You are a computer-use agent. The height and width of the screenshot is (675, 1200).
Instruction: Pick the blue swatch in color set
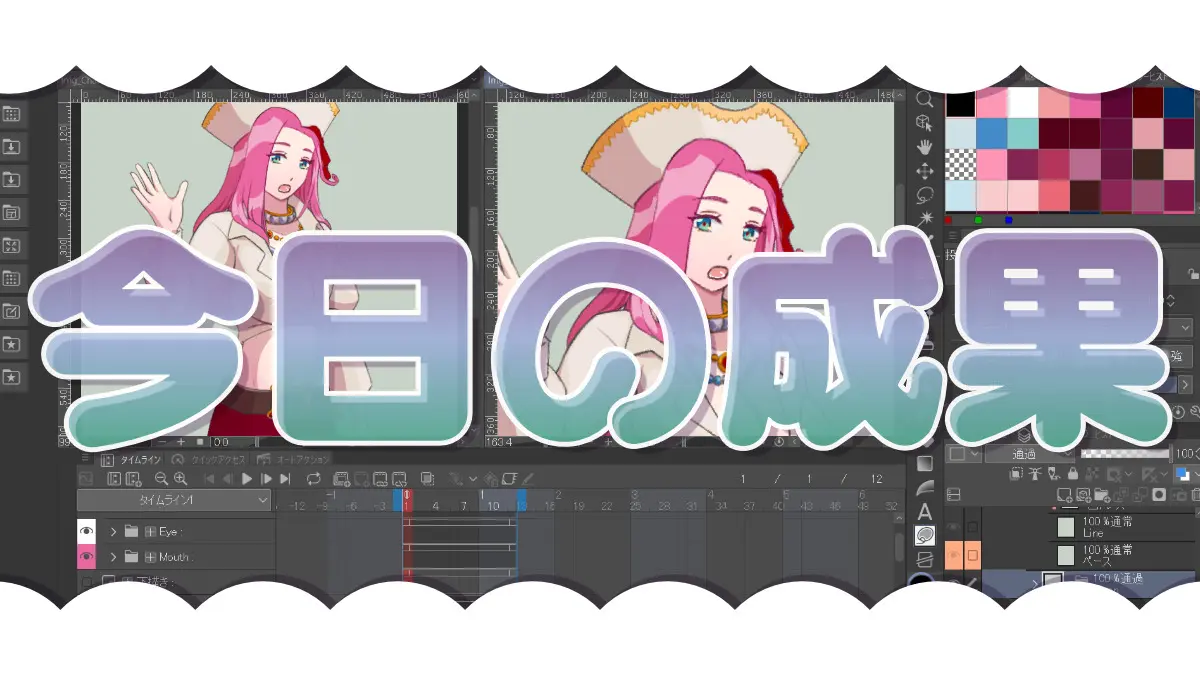991,133
